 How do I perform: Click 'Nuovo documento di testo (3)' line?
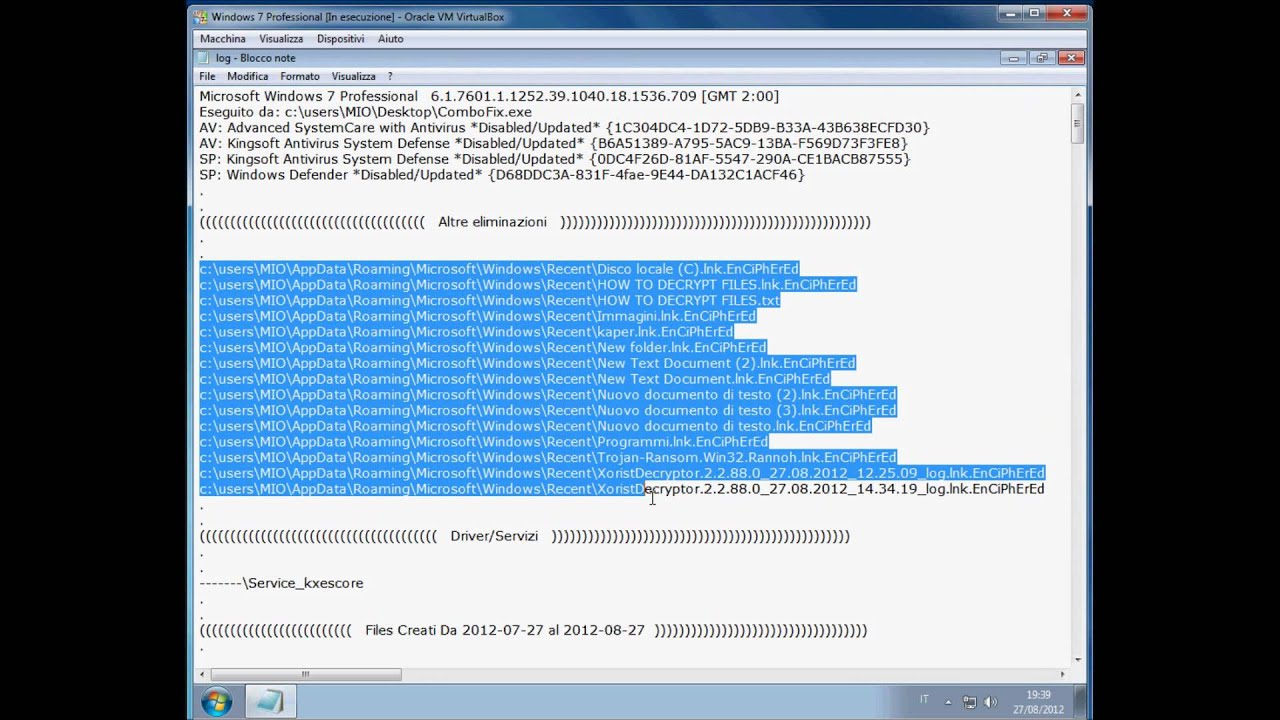(x=548, y=410)
